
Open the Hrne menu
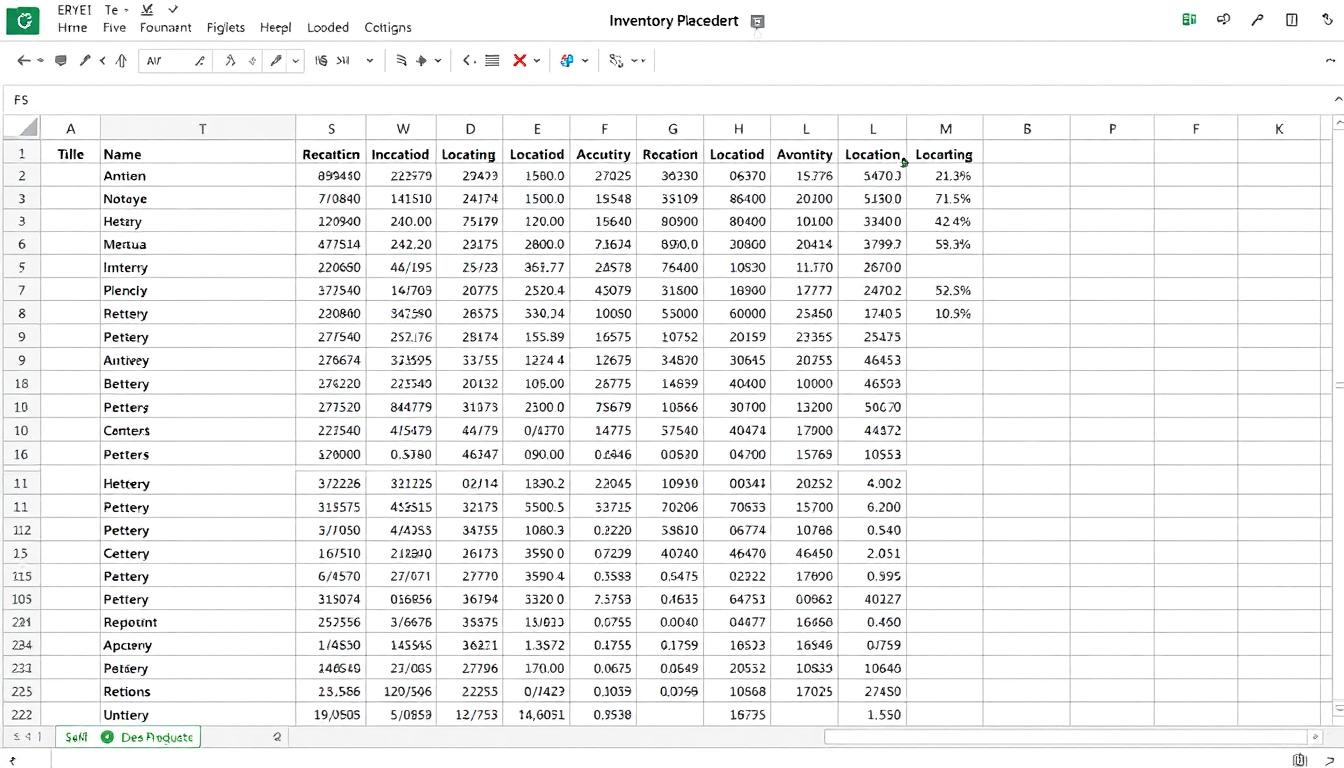tap(72, 28)
